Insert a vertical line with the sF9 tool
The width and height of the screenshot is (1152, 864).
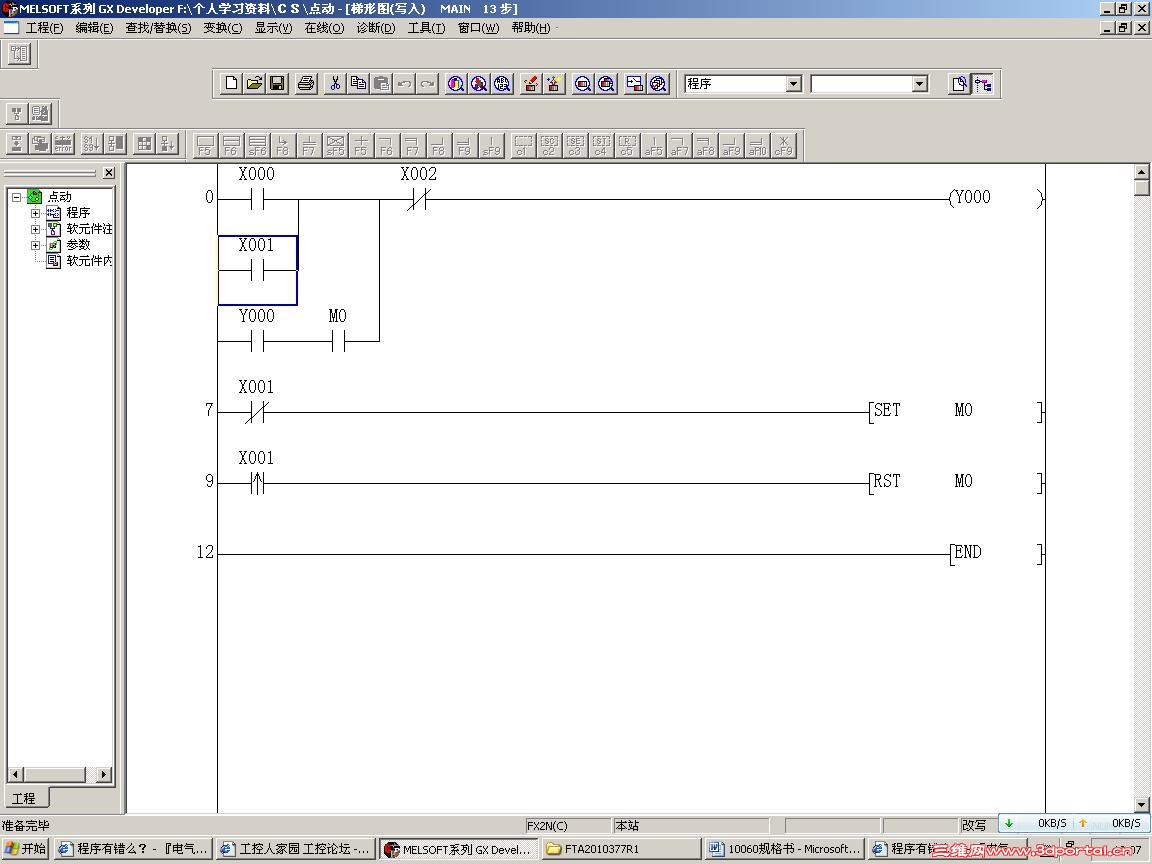[x=491, y=144]
